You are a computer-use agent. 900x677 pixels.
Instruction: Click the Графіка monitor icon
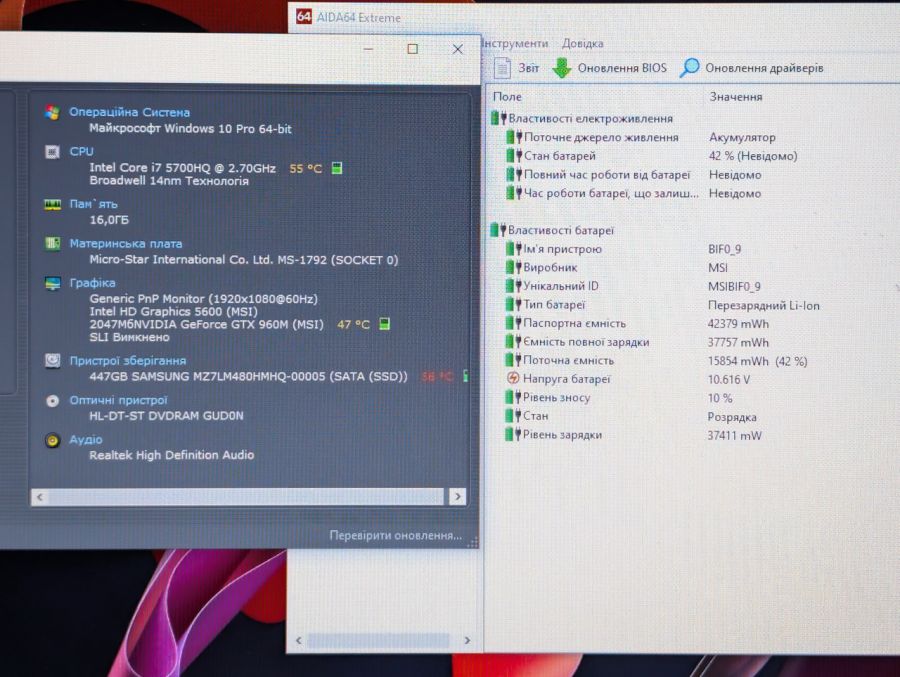[x=52, y=283]
